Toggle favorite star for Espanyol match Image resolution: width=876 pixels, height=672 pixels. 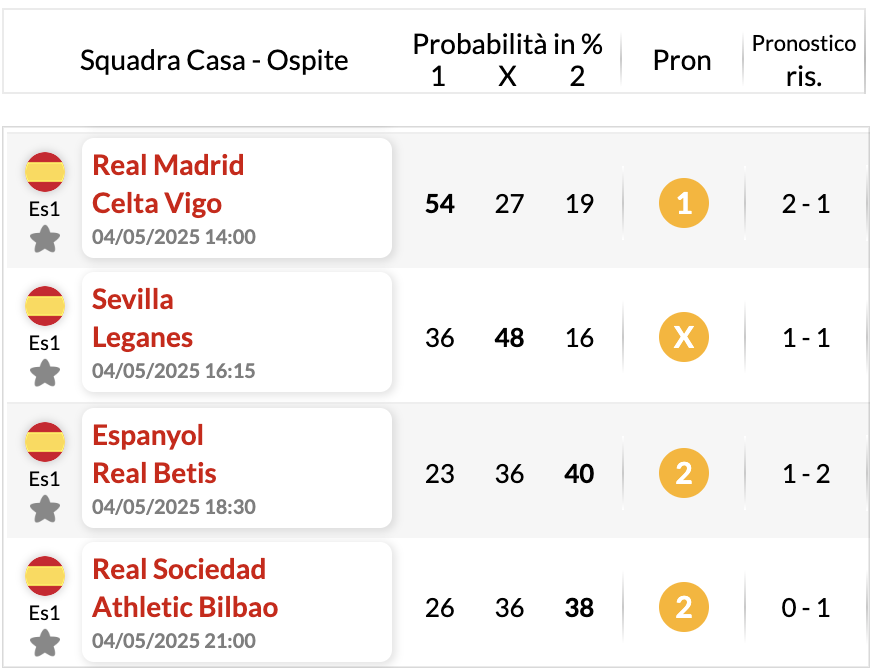pos(45,509)
